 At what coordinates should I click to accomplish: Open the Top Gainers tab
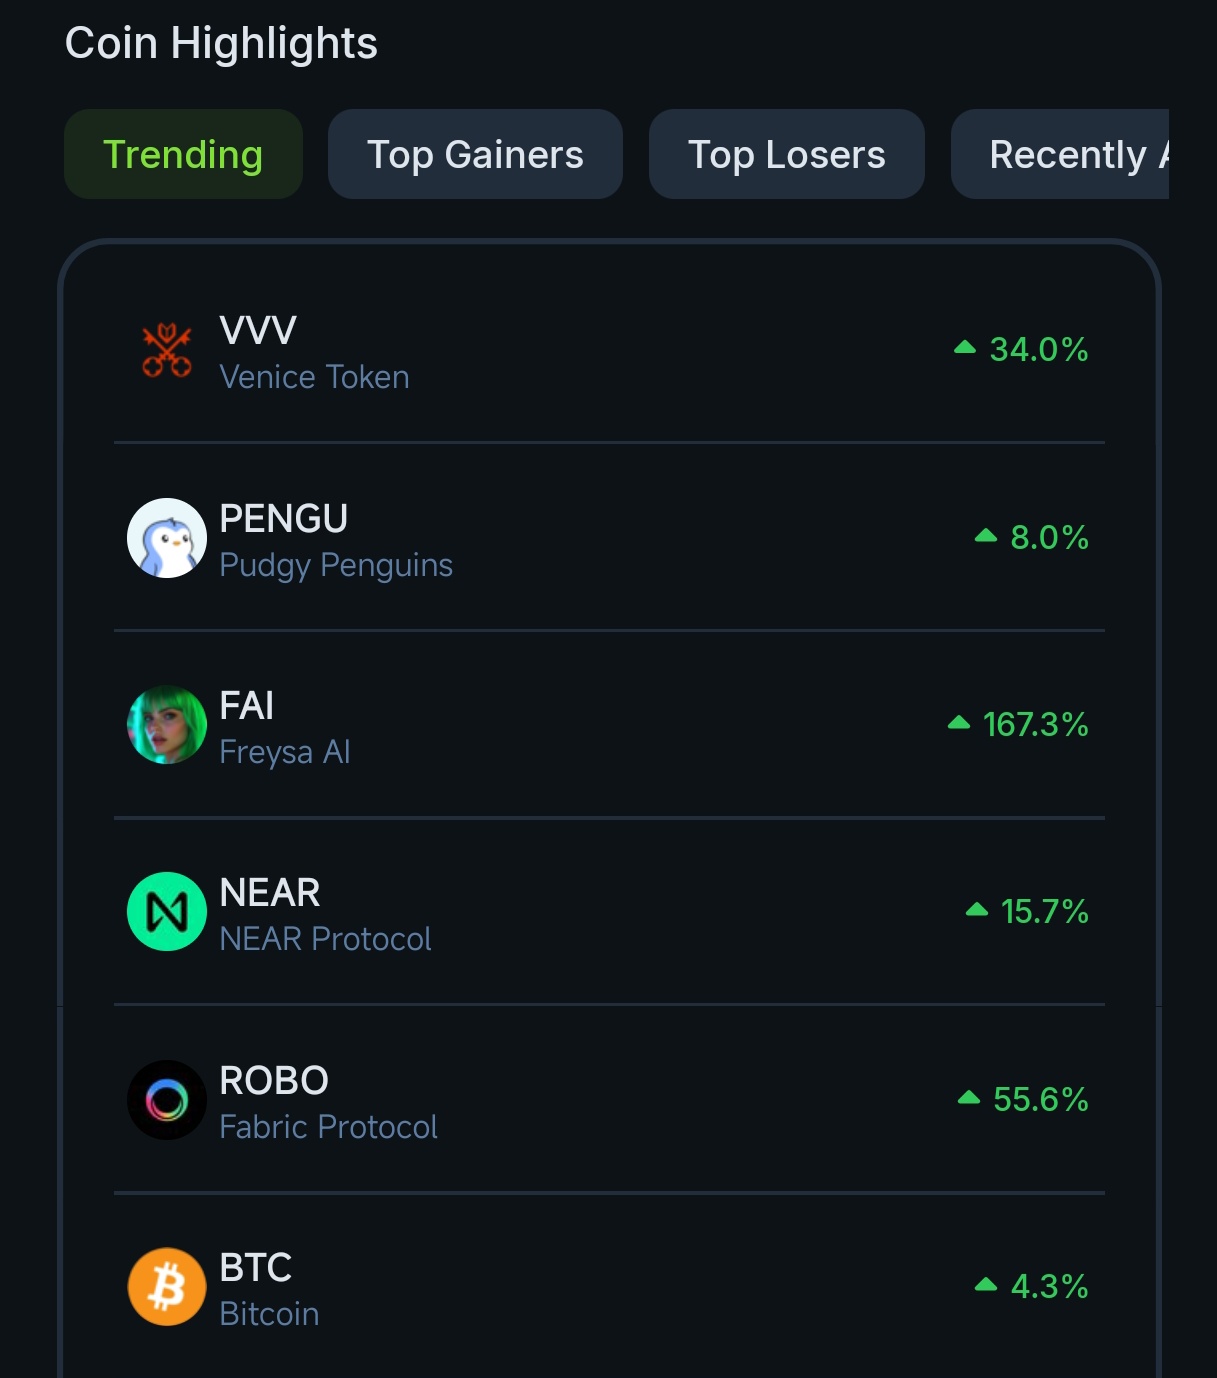pyautogui.click(x=475, y=155)
